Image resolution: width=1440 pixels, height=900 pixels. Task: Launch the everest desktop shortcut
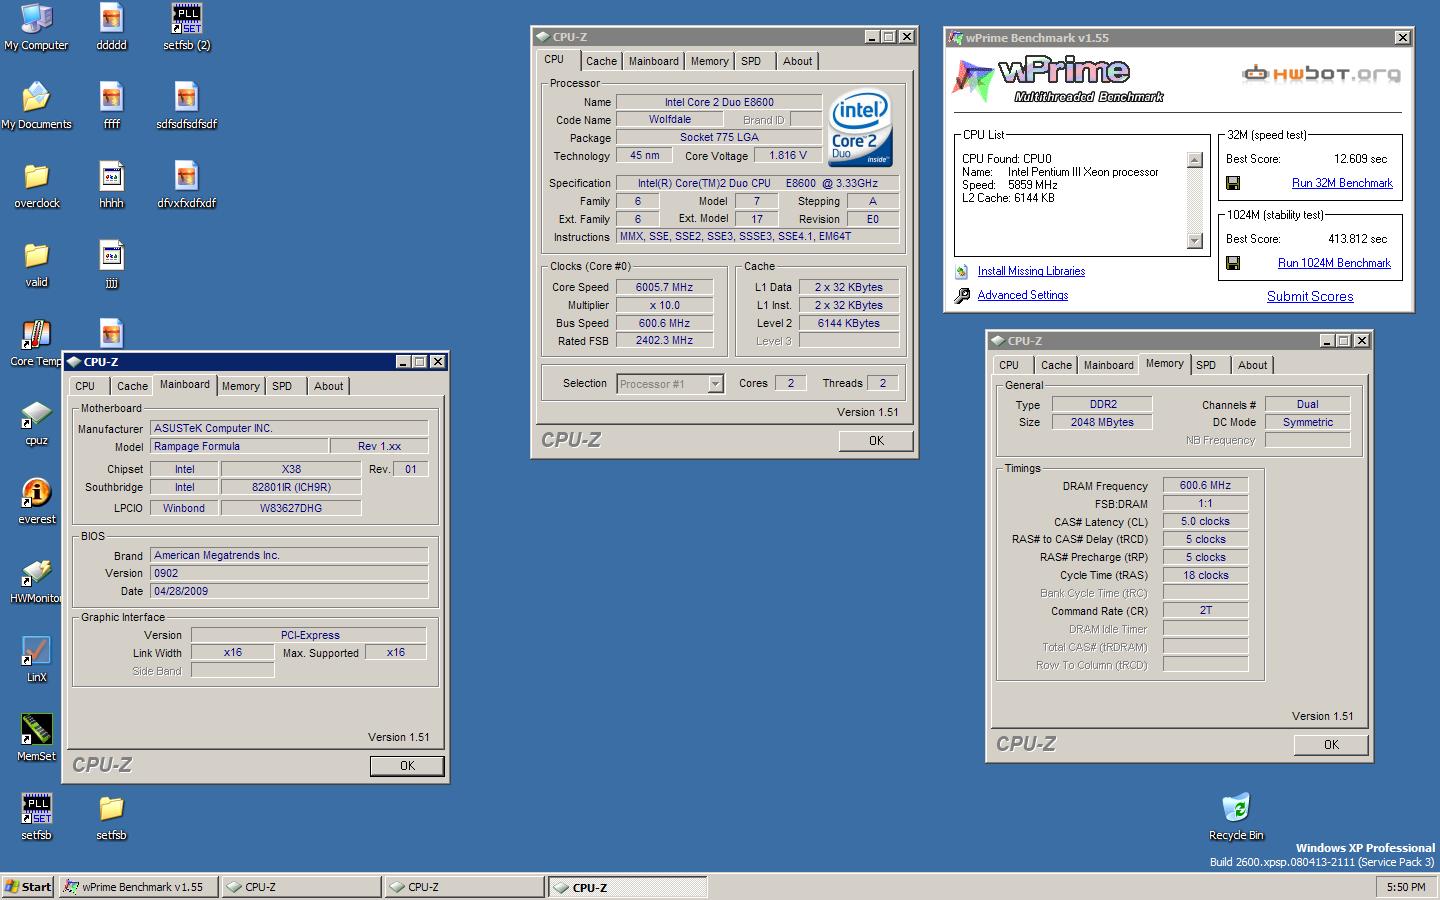pyautogui.click(x=36, y=501)
